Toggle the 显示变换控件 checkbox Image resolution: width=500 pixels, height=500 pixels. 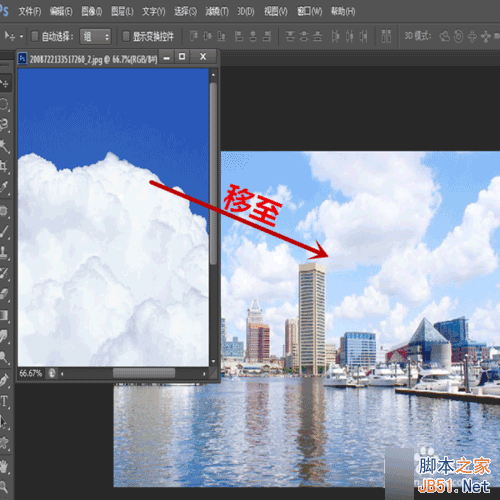tap(126, 36)
